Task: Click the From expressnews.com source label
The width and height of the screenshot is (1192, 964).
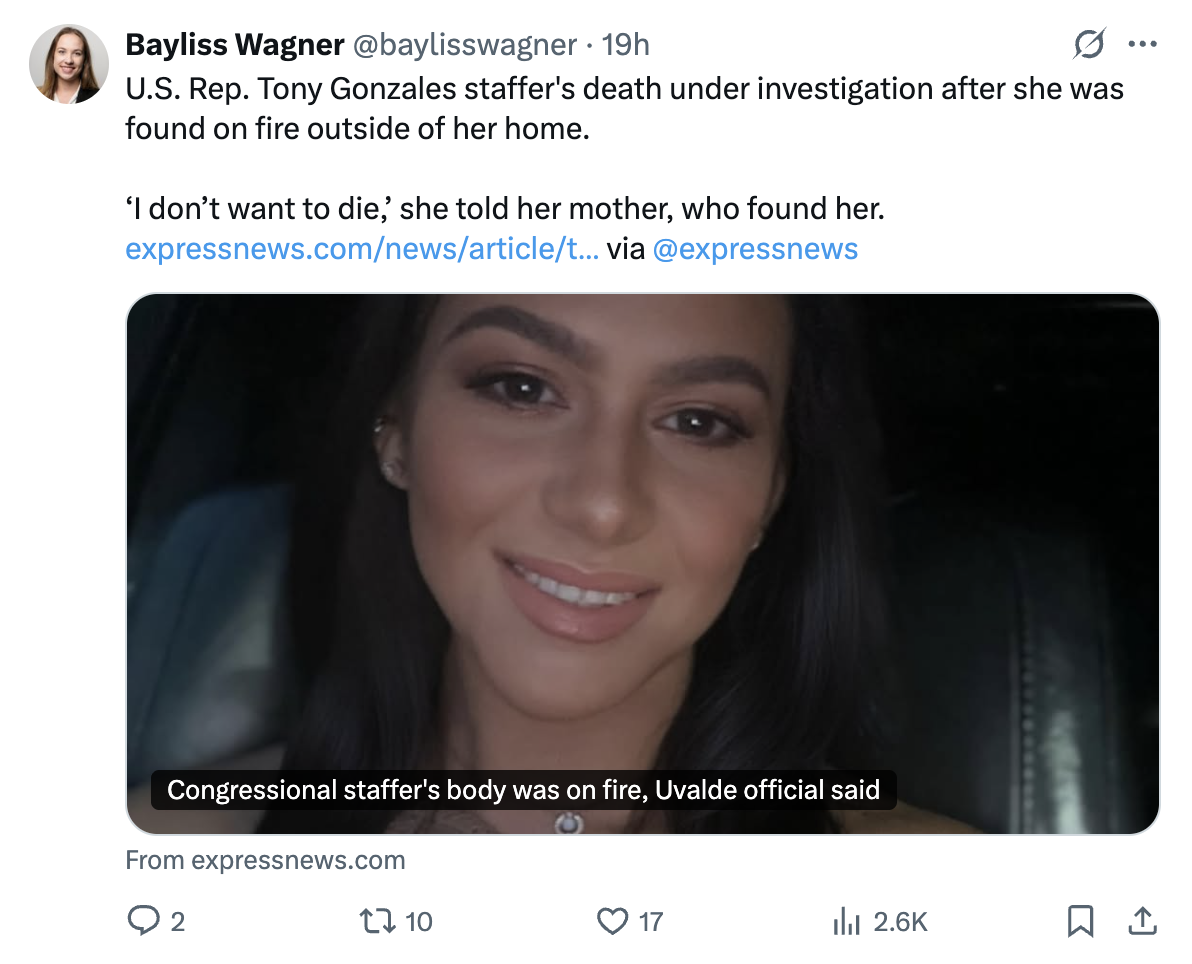Action: (265, 860)
